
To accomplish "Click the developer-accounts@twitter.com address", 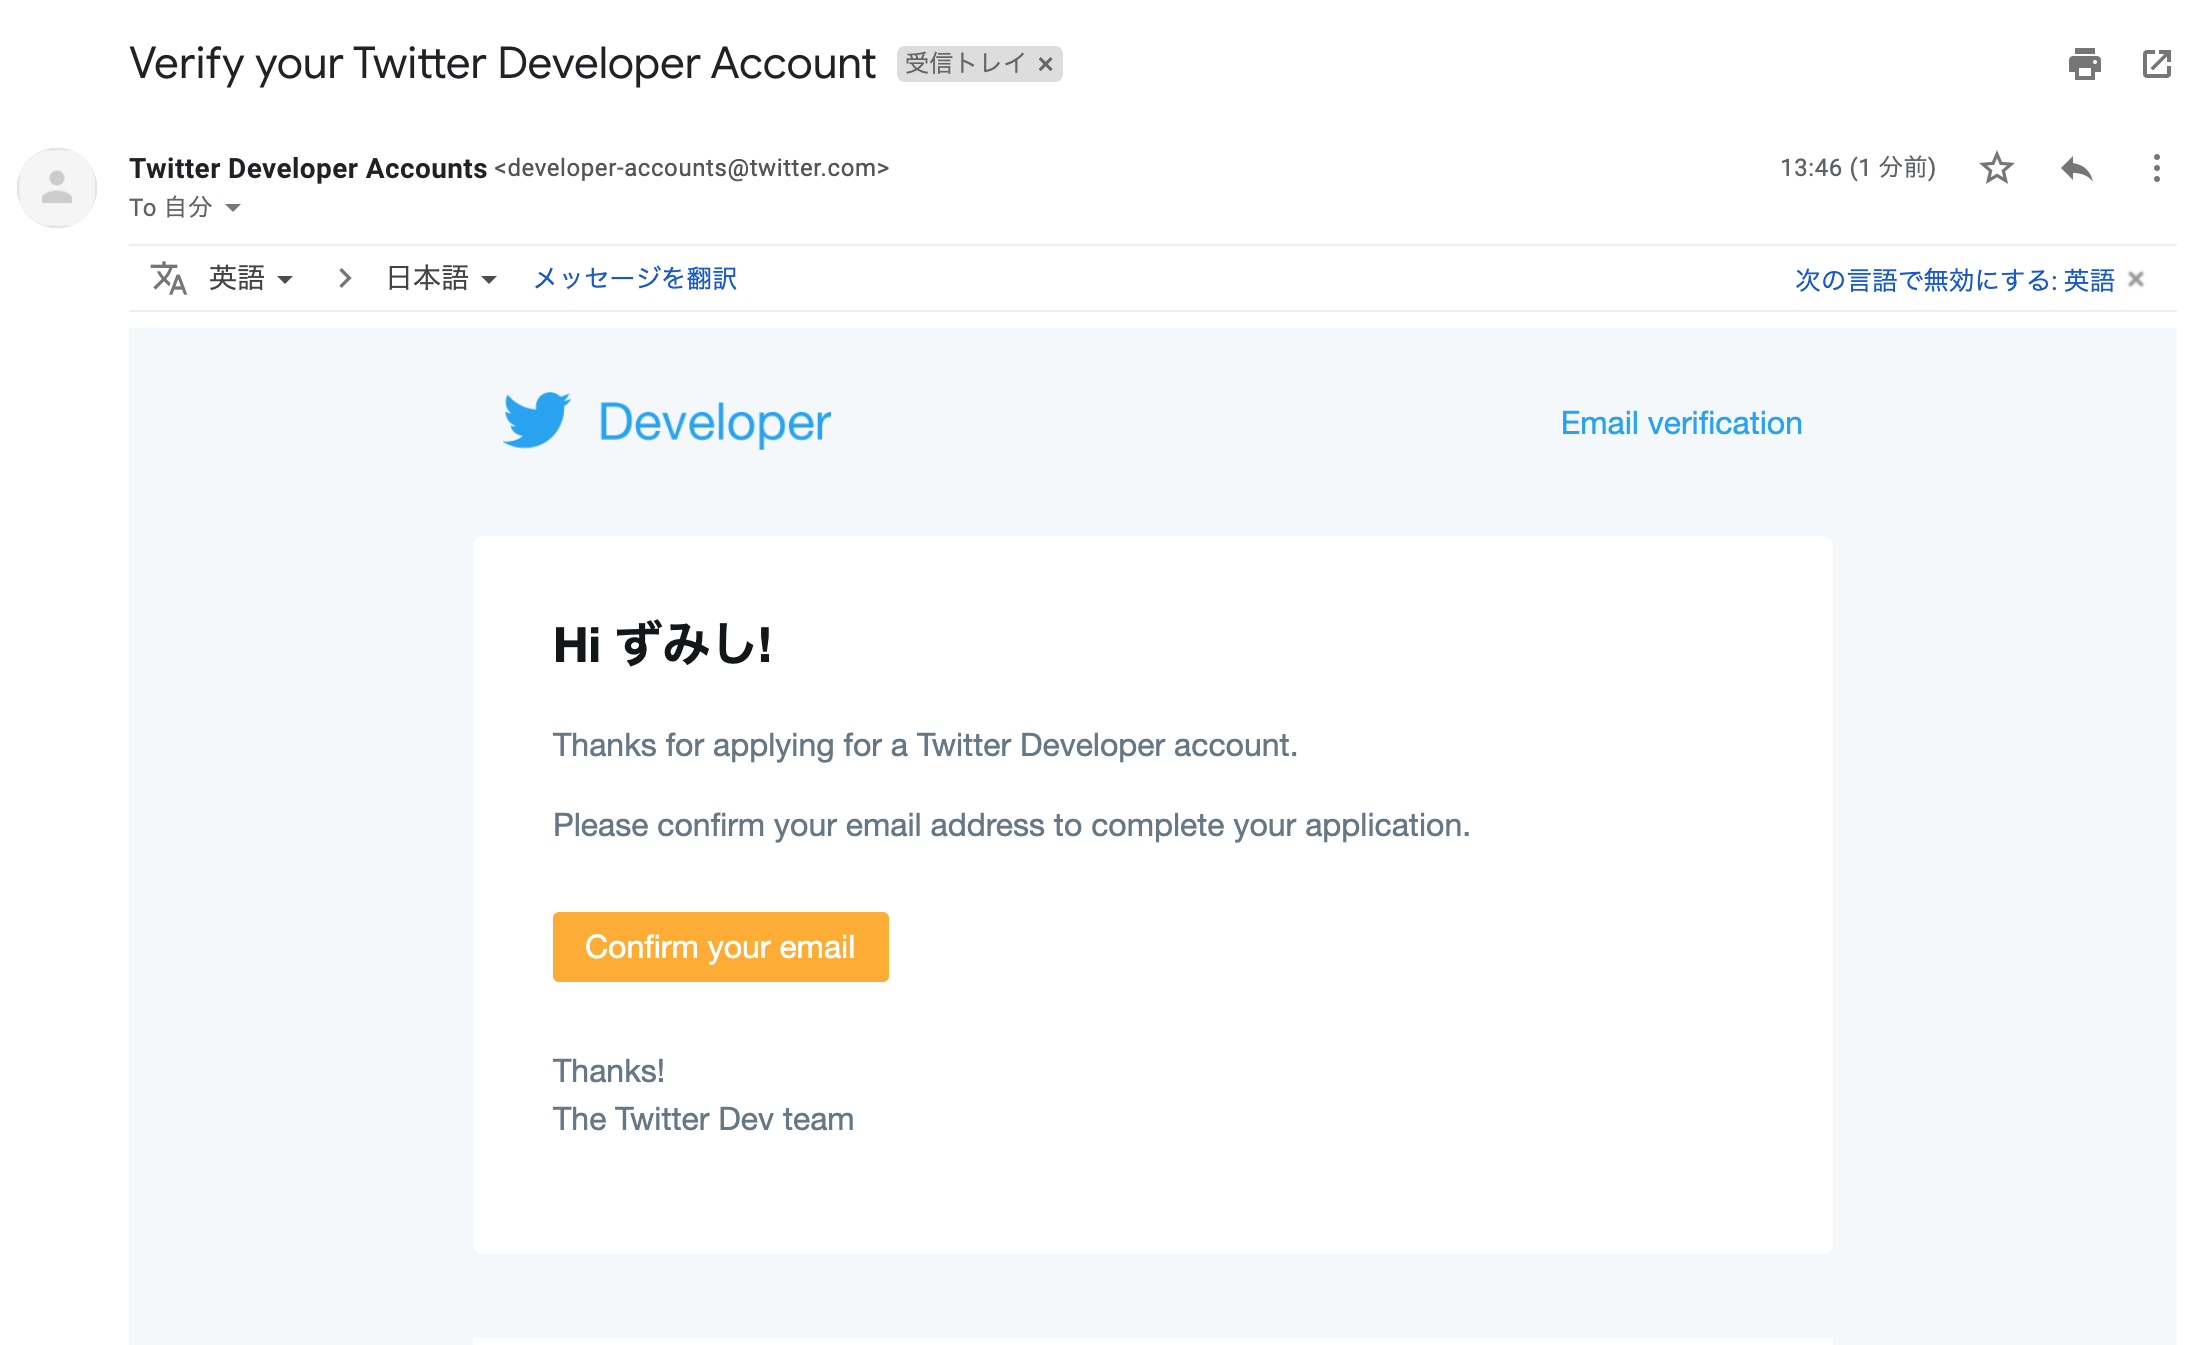I will pos(692,168).
